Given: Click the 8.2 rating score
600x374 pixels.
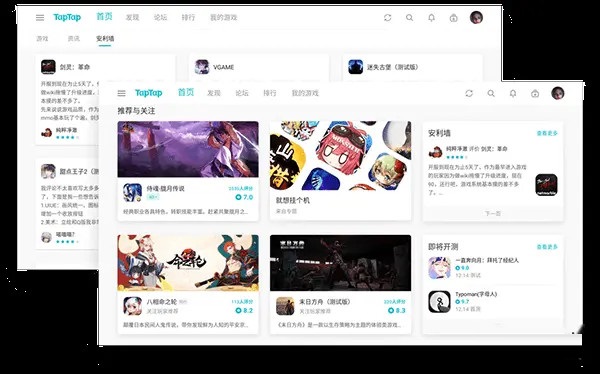Looking at the screenshot, I should coord(244,311).
